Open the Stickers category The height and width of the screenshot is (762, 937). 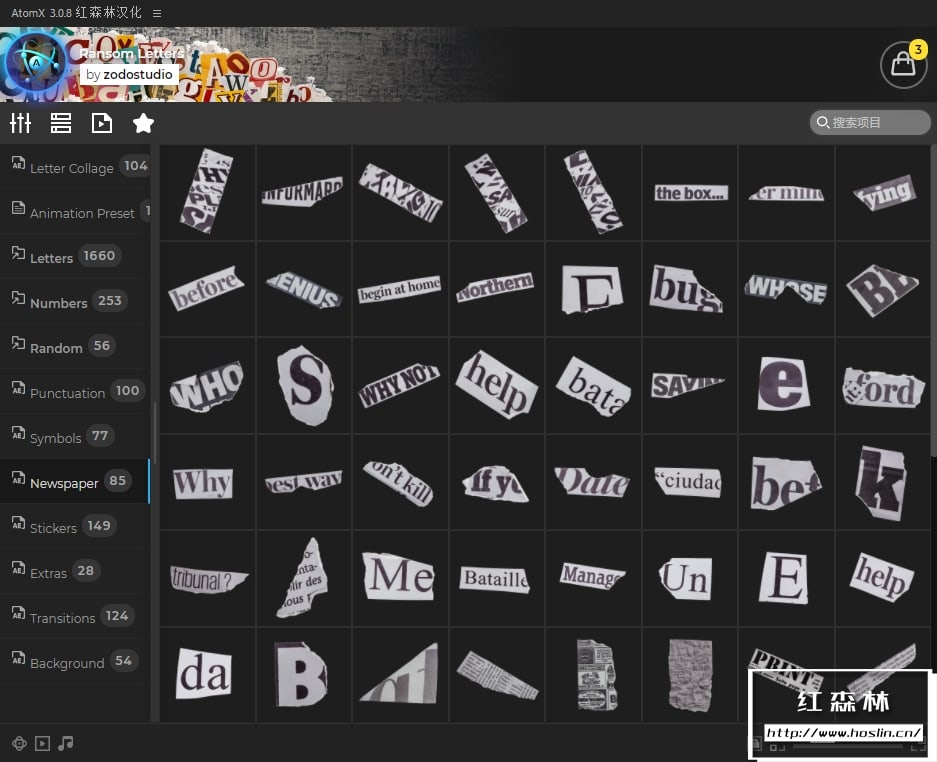pos(75,527)
